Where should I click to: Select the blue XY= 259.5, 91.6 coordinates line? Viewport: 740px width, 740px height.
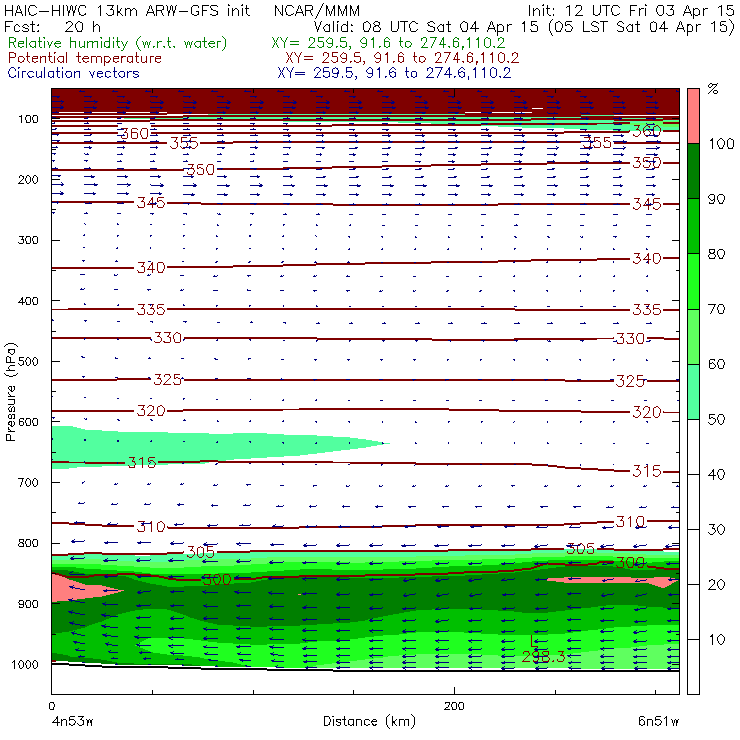point(394,73)
